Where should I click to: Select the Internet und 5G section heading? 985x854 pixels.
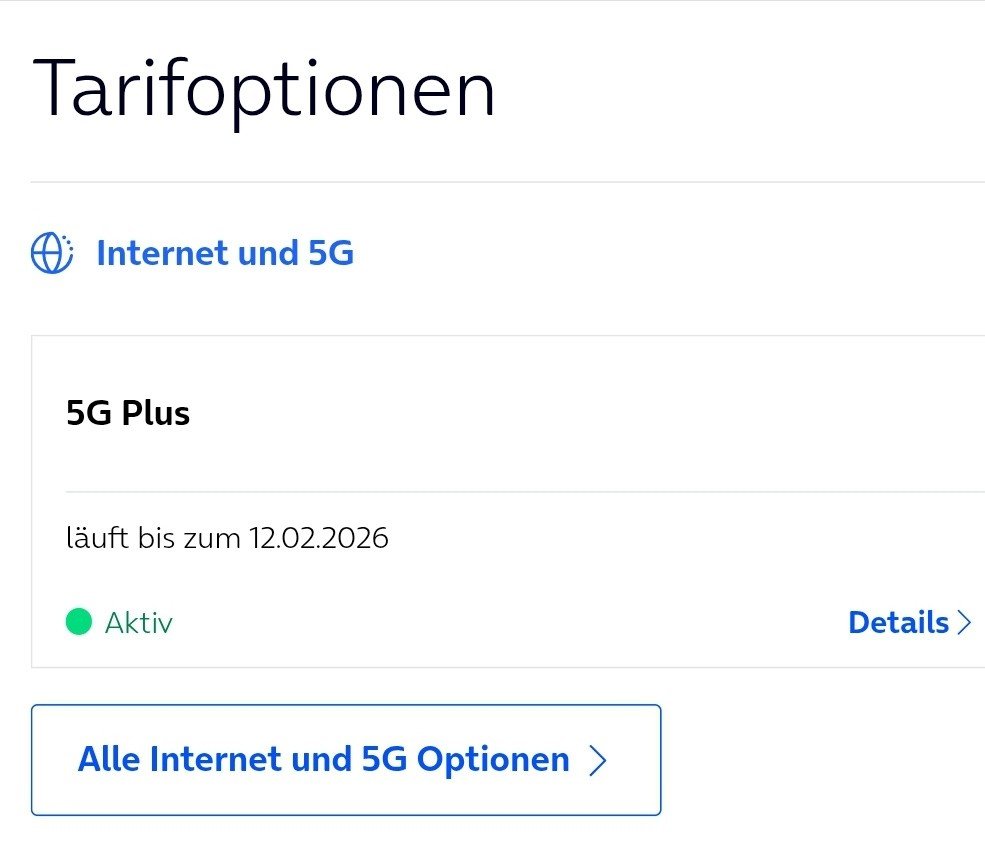point(224,254)
